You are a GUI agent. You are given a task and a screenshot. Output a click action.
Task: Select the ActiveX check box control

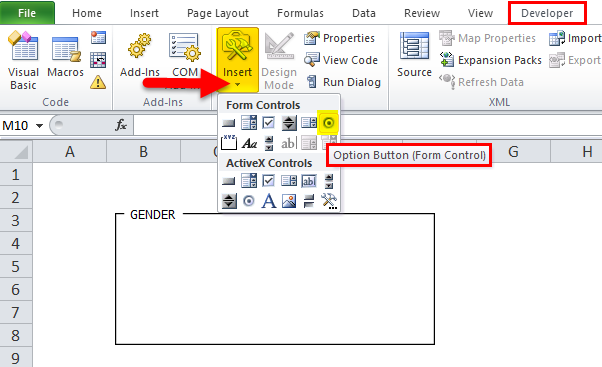[x=268, y=180]
